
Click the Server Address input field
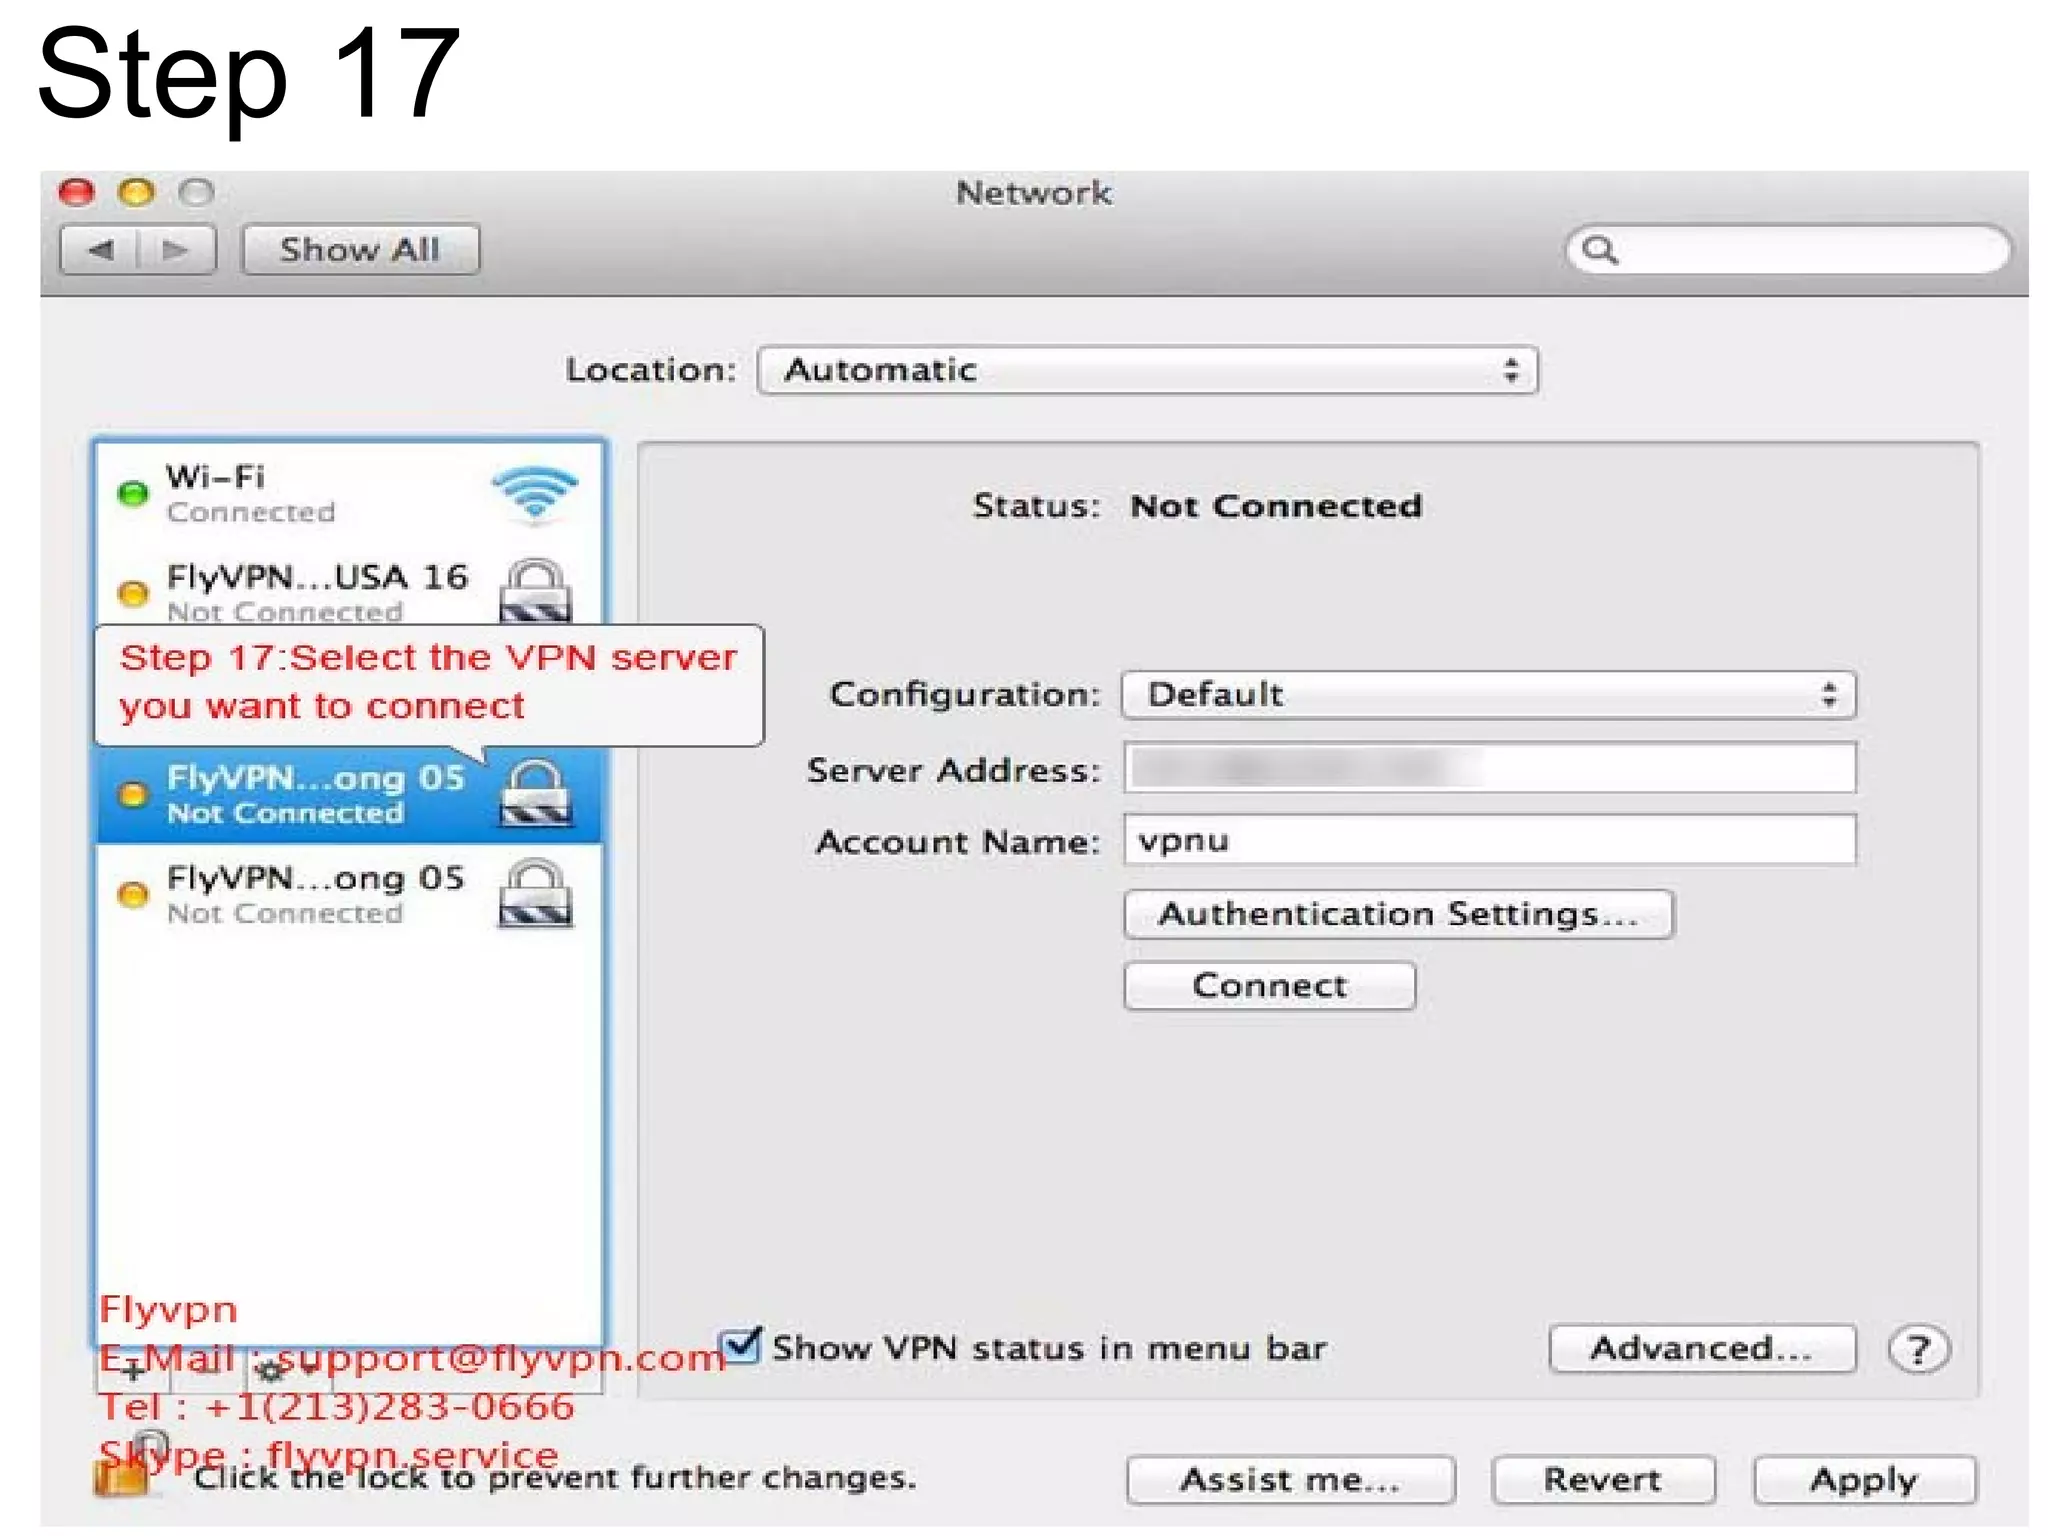[1489, 768]
